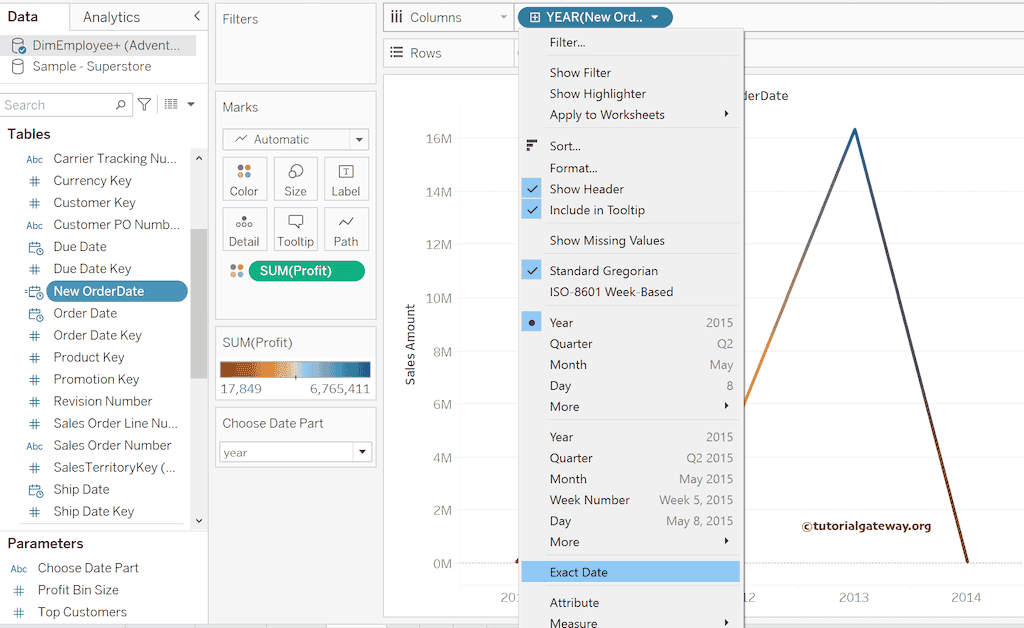The width and height of the screenshot is (1024, 628).
Task: Click the number icon beside Profit Bin Size
Action: coord(19,590)
